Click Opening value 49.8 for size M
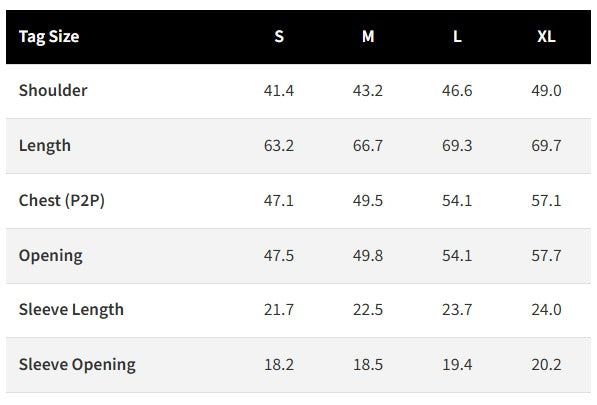 (x=368, y=255)
